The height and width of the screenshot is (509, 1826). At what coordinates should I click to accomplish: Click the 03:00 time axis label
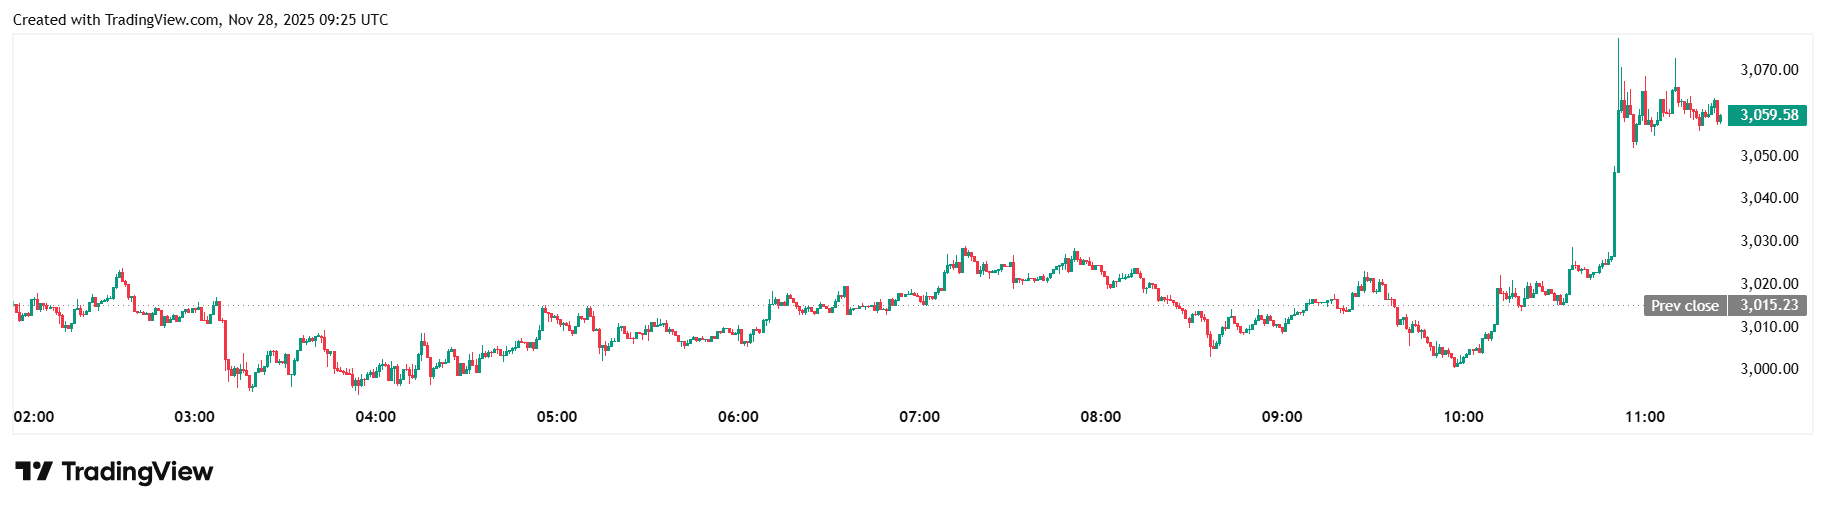point(194,417)
